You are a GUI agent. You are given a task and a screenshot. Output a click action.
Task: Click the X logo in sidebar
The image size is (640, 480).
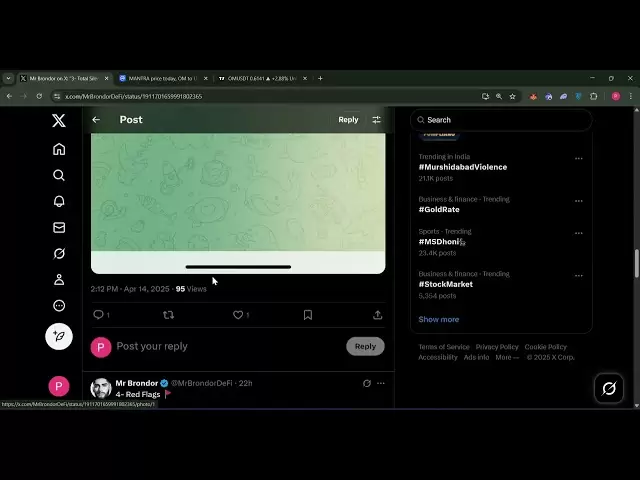(x=59, y=120)
